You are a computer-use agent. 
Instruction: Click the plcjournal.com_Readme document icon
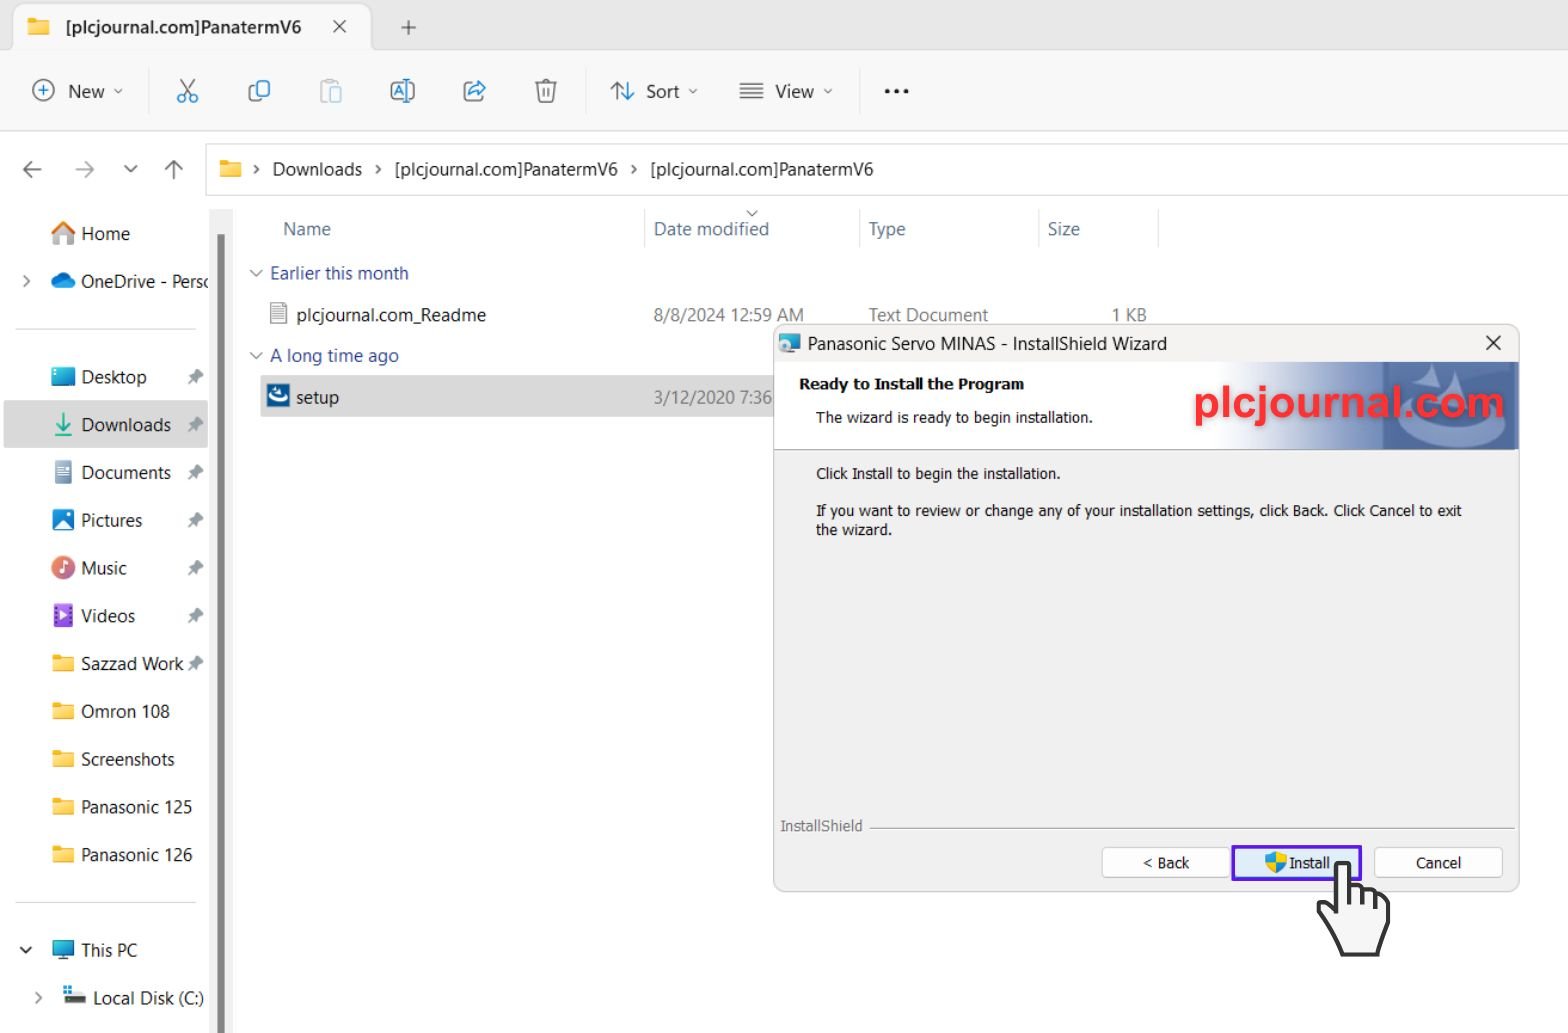279,314
